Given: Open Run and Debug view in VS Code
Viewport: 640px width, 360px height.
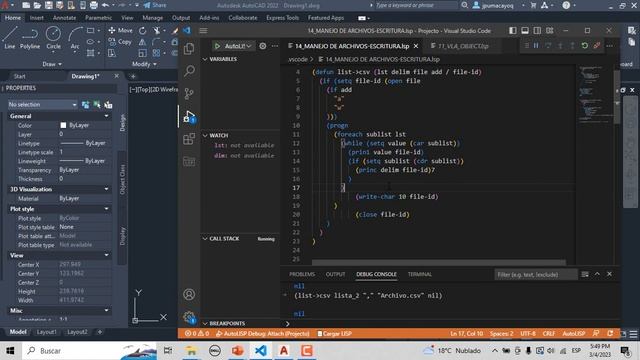Looking at the screenshot, I should [189, 117].
